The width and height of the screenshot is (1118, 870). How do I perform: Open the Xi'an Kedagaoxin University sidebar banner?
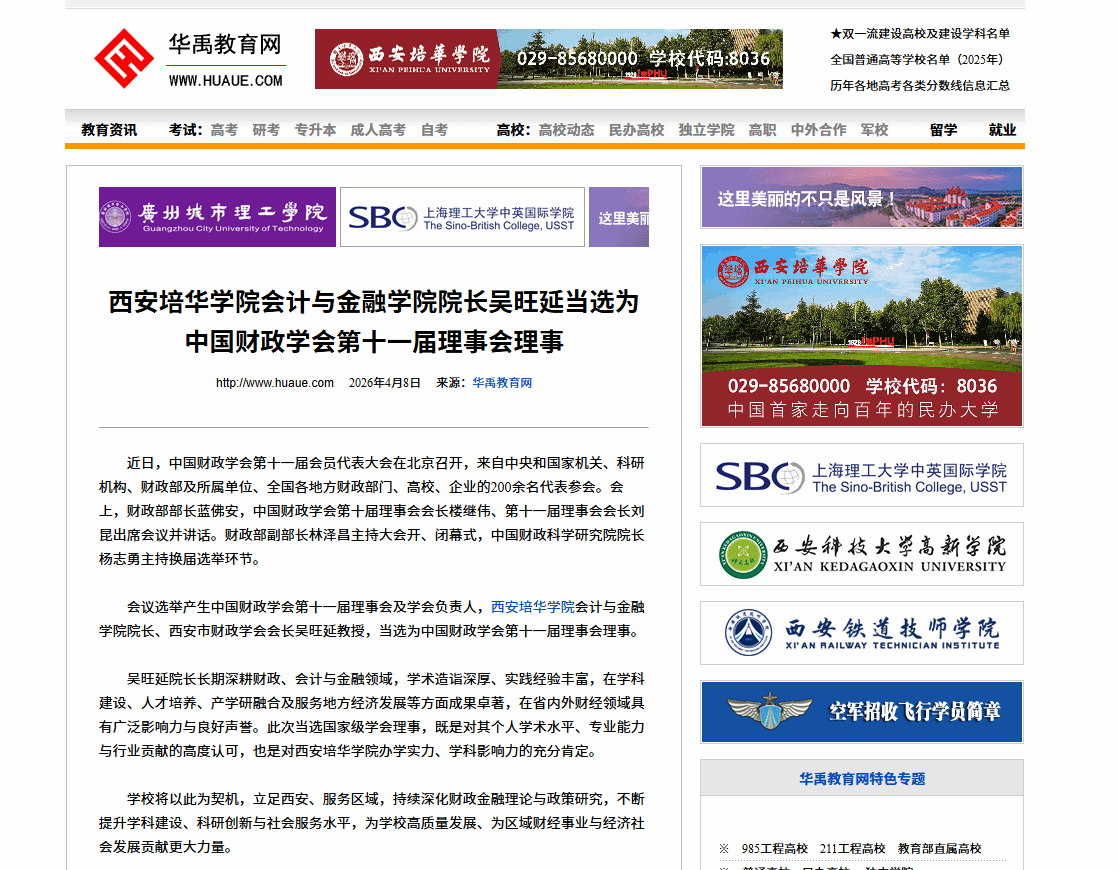(861, 554)
